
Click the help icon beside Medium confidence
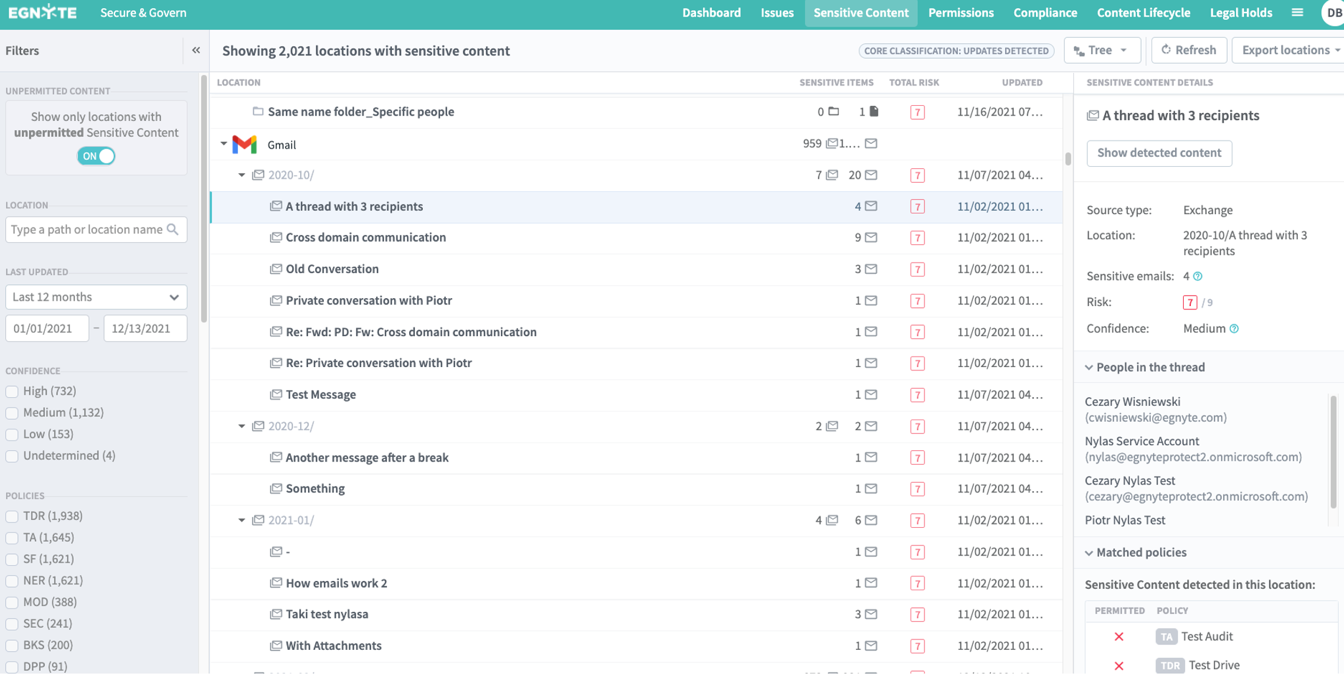click(x=1234, y=329)
